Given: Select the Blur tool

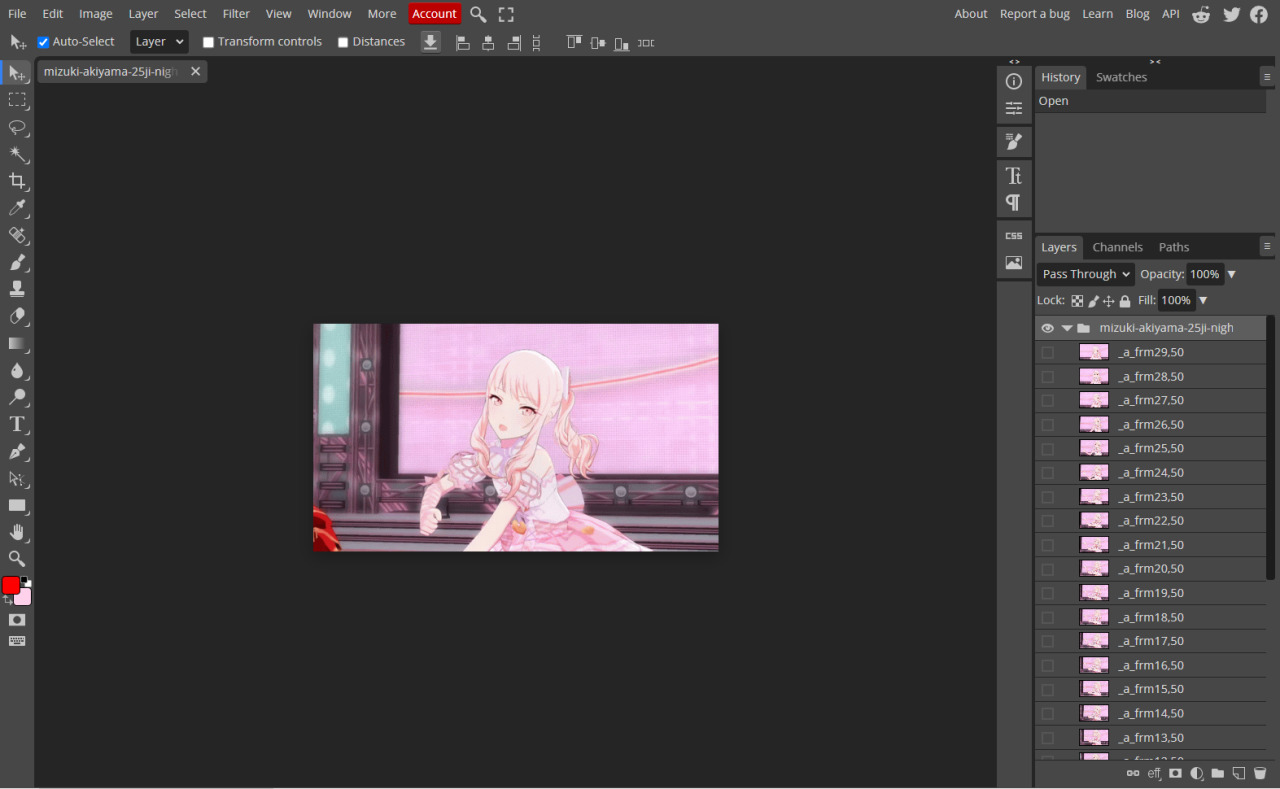Looking at the screenshot, I should 17,370.
